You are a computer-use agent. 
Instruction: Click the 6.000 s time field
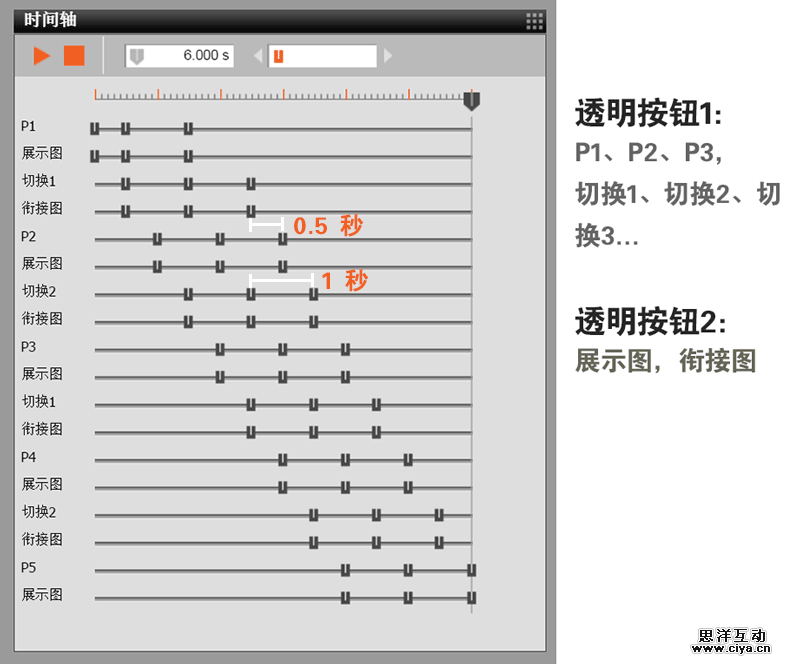click(x=180, y=56)
